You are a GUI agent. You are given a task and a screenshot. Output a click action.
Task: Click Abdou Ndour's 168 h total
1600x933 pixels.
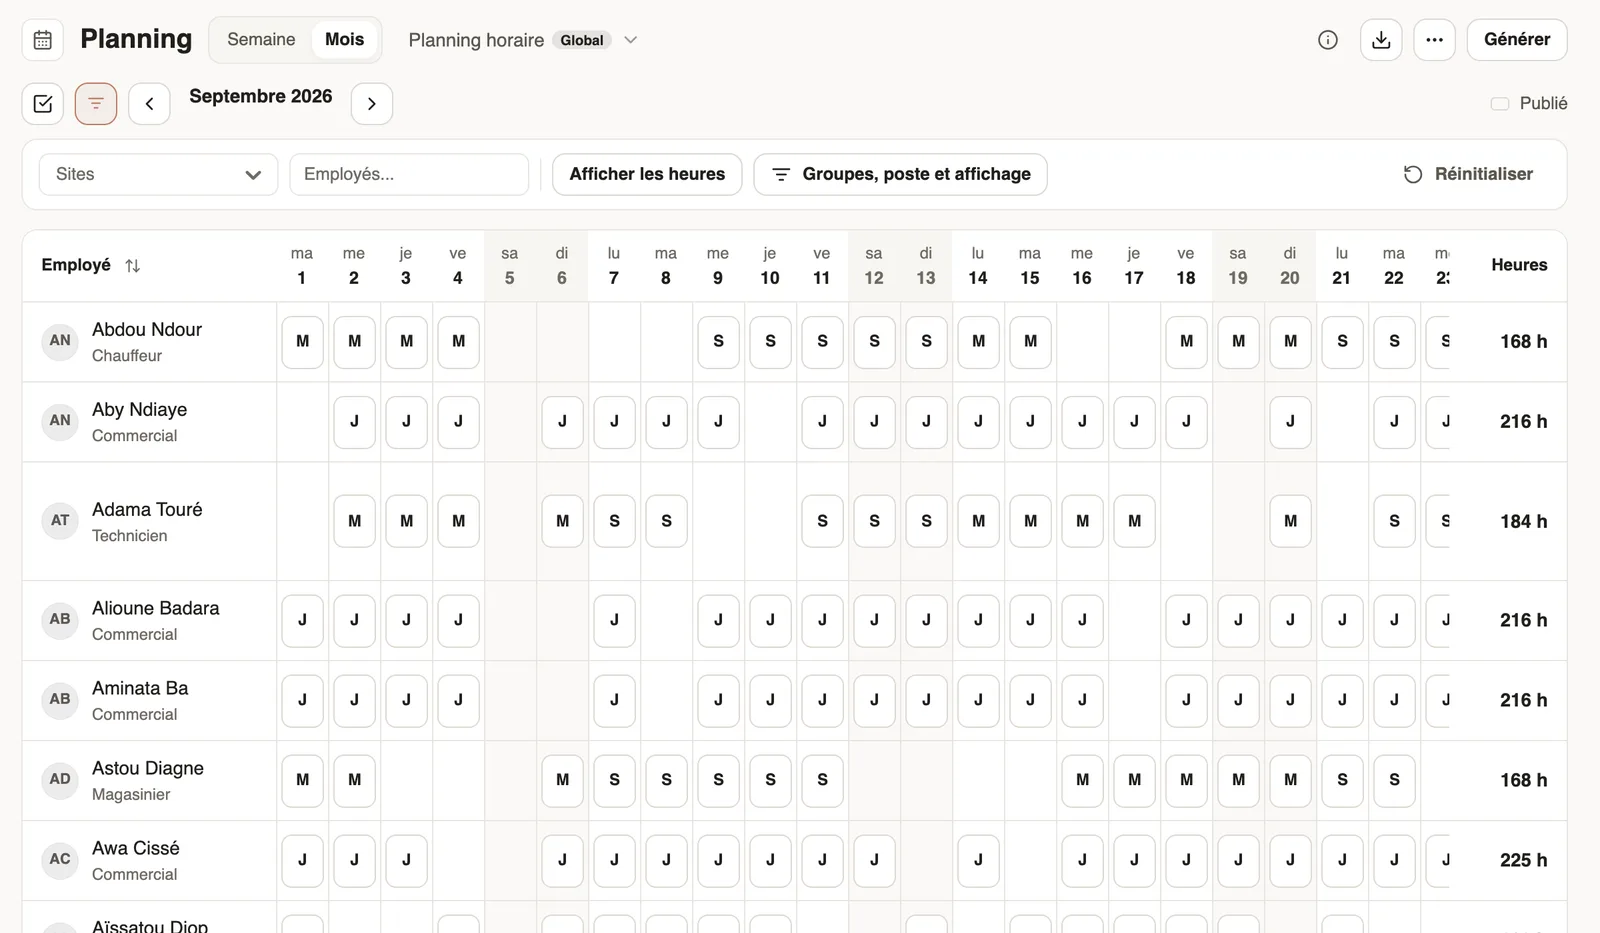(1523, 342)
